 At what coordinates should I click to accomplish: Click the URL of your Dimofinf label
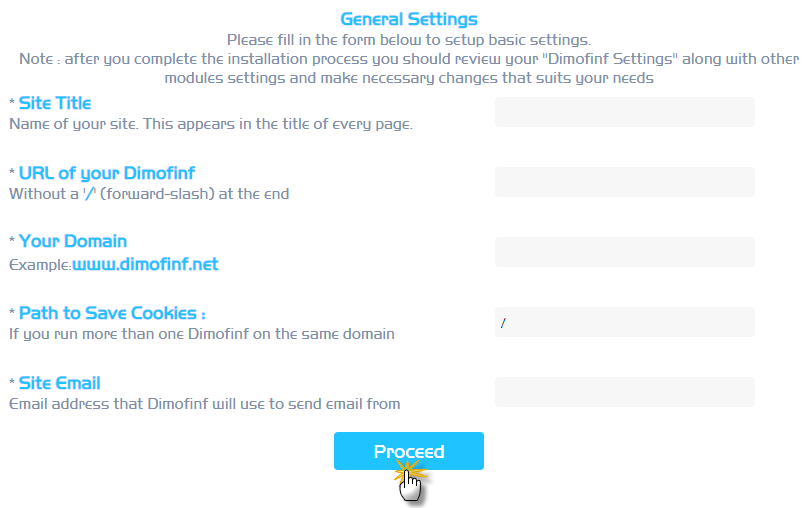tap(107, 173)
